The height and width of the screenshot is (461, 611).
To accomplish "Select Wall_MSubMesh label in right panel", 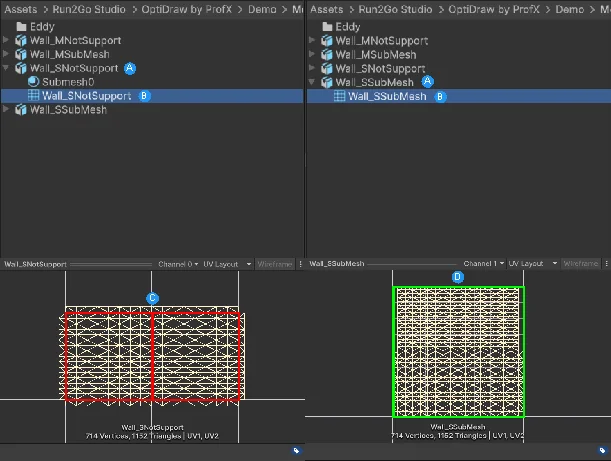I will (x=376, y=55).
